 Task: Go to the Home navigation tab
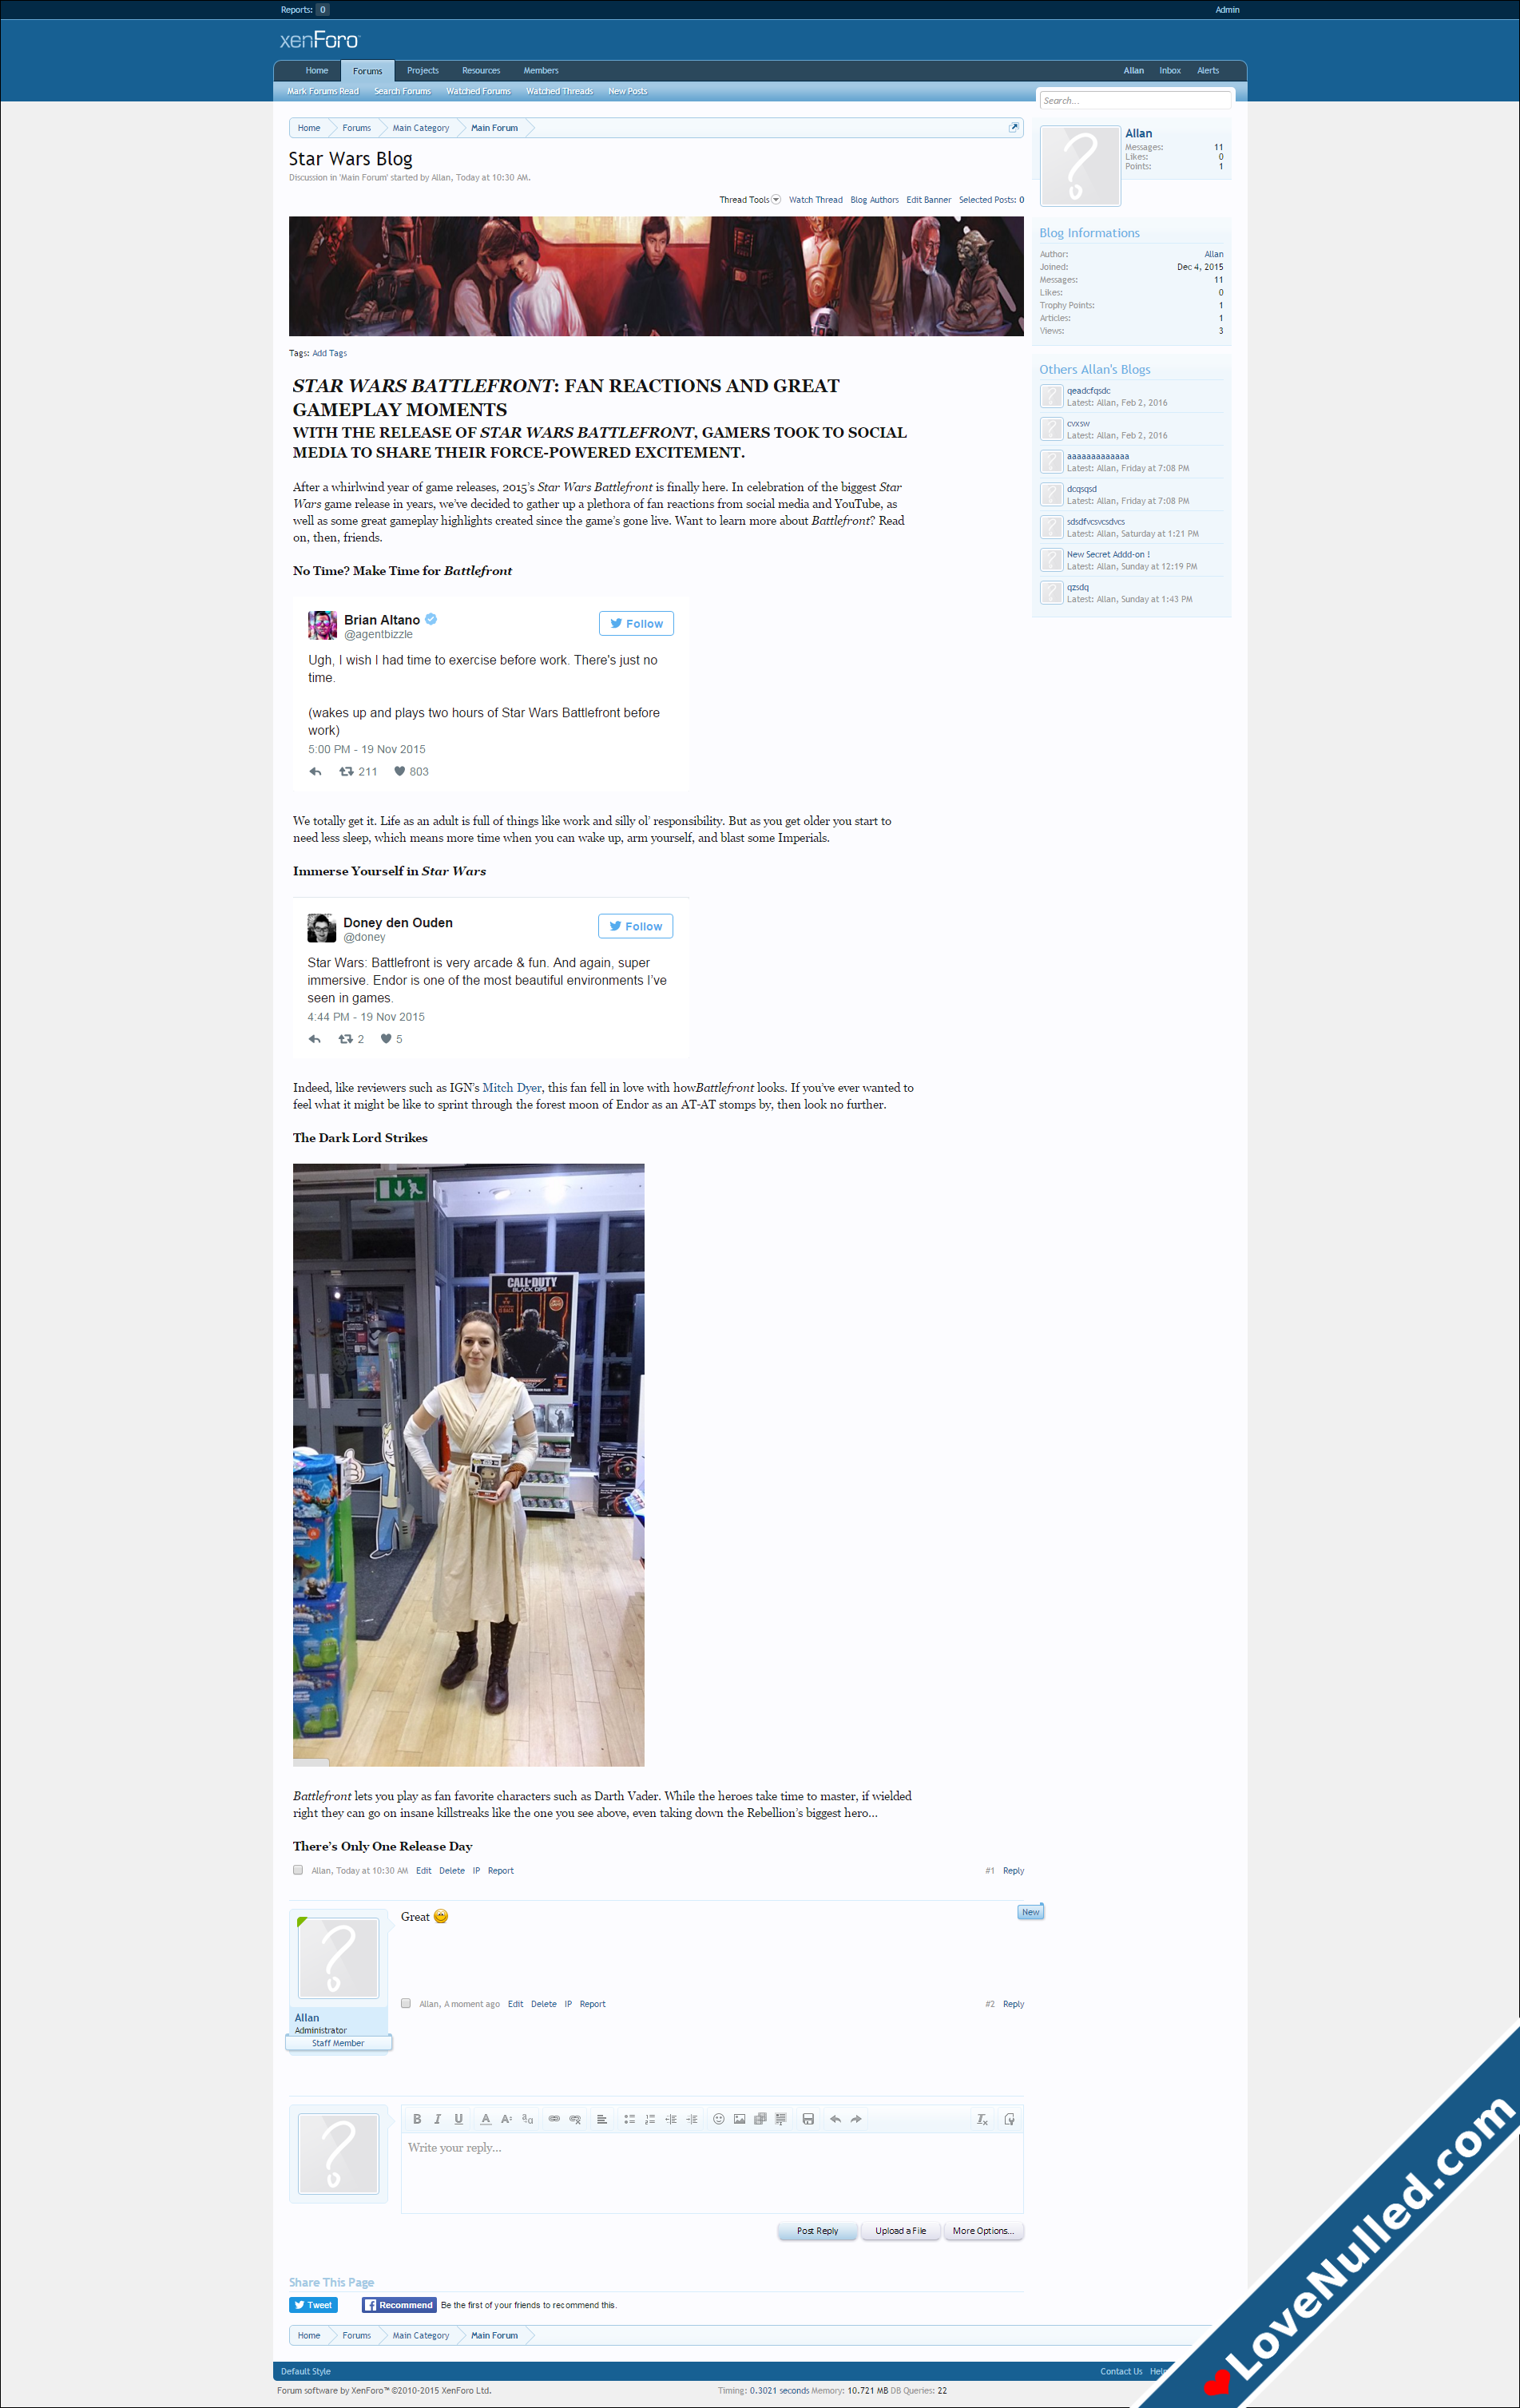point(317,71)
